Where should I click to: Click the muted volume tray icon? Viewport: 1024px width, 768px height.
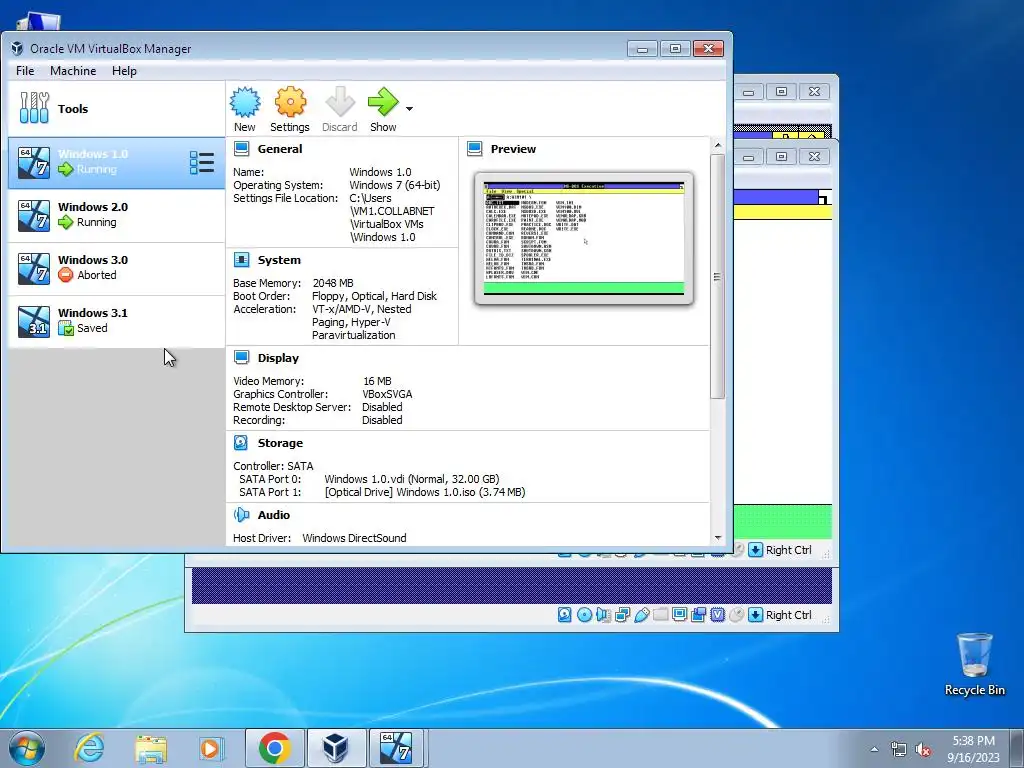923,750
